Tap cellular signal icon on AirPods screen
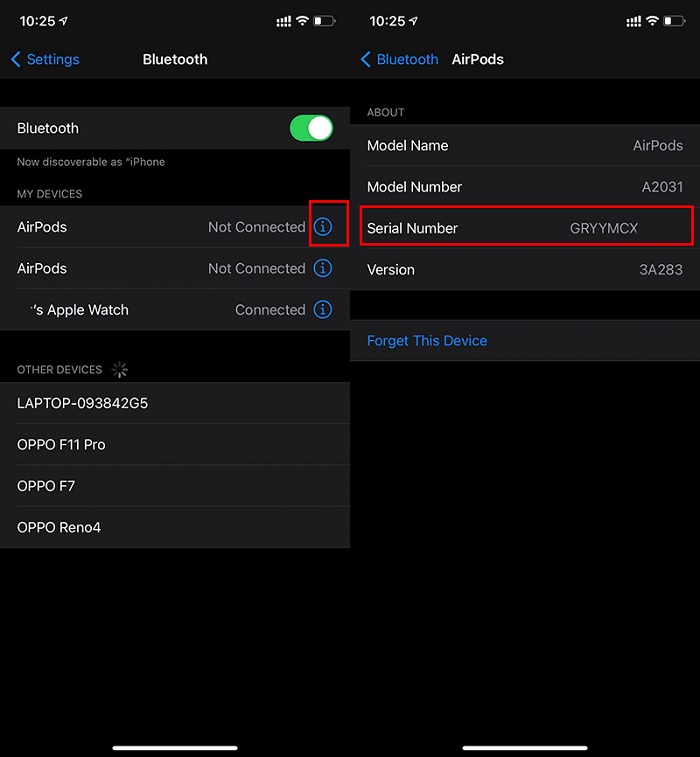The height and width of the screenshot is (757, 700). pos(633,21)
